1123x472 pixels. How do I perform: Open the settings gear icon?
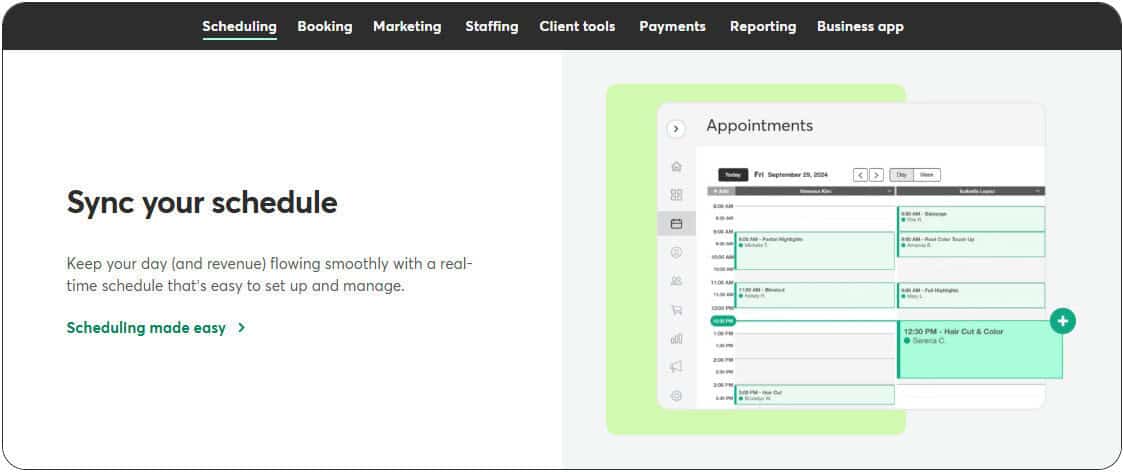pyautogui.click(x=676, y=396)
